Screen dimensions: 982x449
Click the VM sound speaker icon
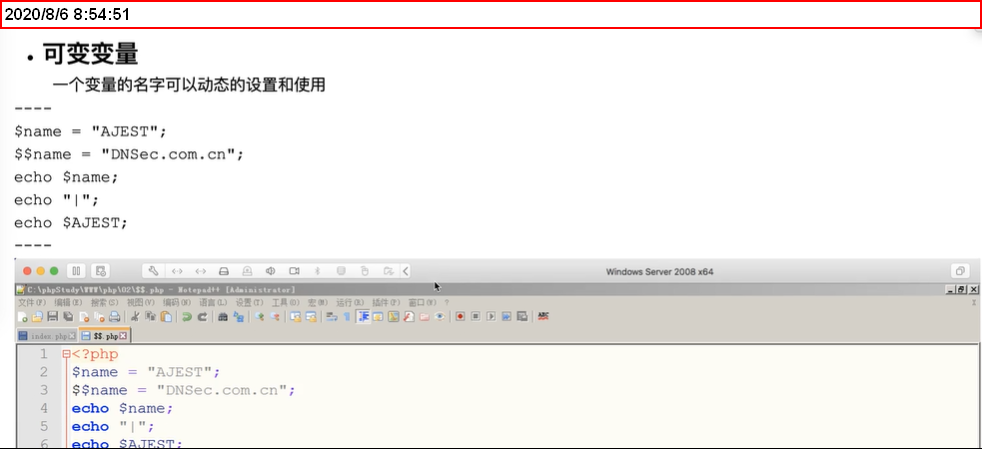pos(271,271)
